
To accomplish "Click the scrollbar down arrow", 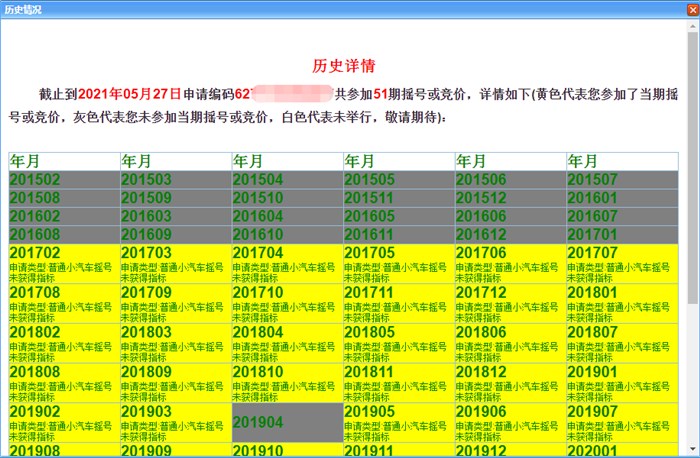I will tap(692, 450).
